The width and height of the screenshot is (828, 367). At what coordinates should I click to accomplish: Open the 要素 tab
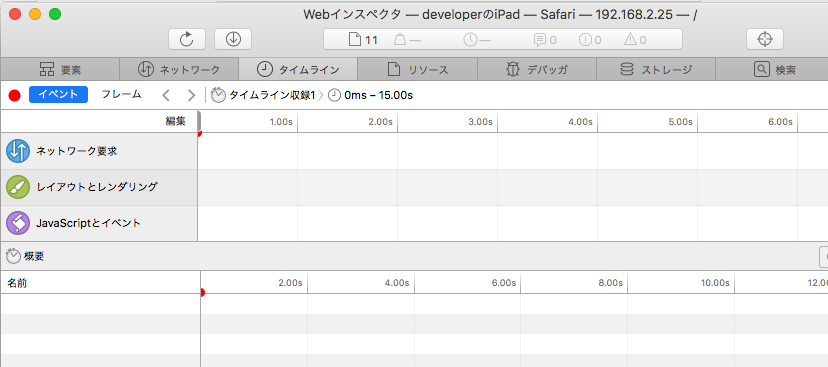tap(60, 69)
